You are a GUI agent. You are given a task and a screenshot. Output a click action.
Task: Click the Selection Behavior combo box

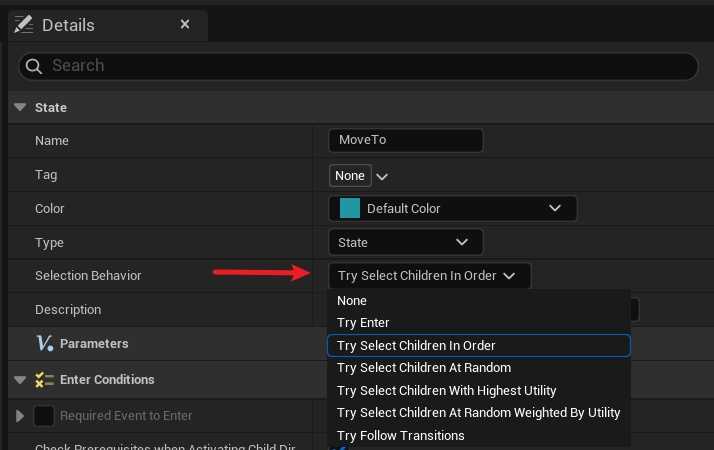click(429, 276)
